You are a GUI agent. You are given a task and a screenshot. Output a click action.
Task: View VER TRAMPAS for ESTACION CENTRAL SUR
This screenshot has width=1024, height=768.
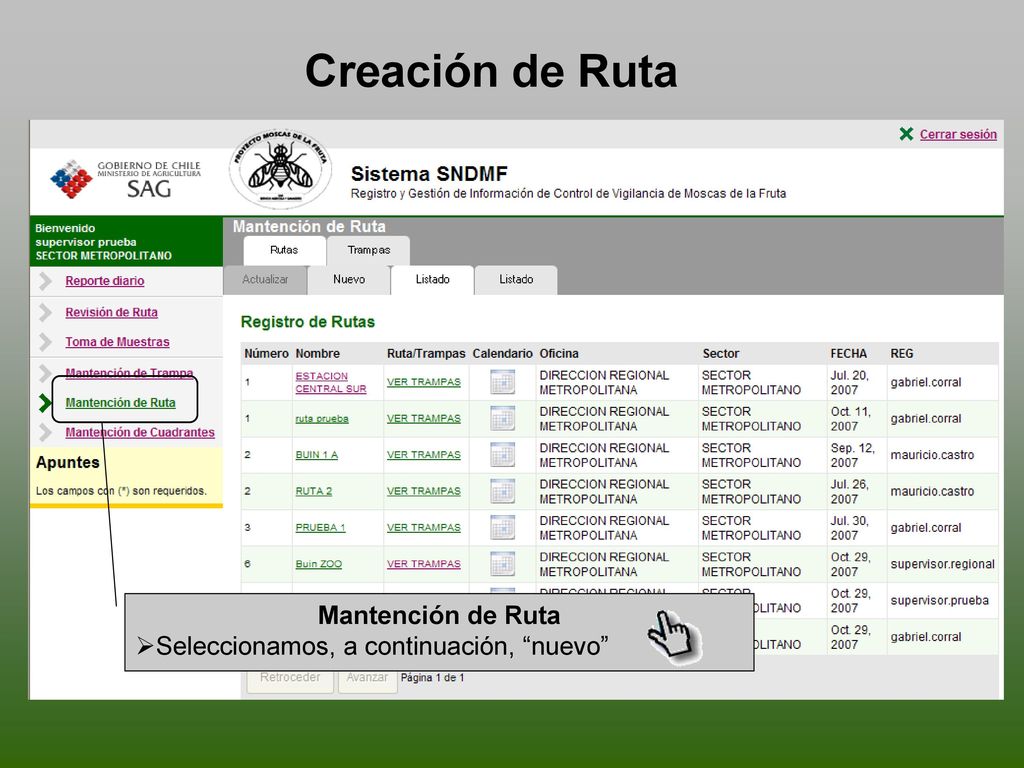pyautogui.click(x=423, y=382)
